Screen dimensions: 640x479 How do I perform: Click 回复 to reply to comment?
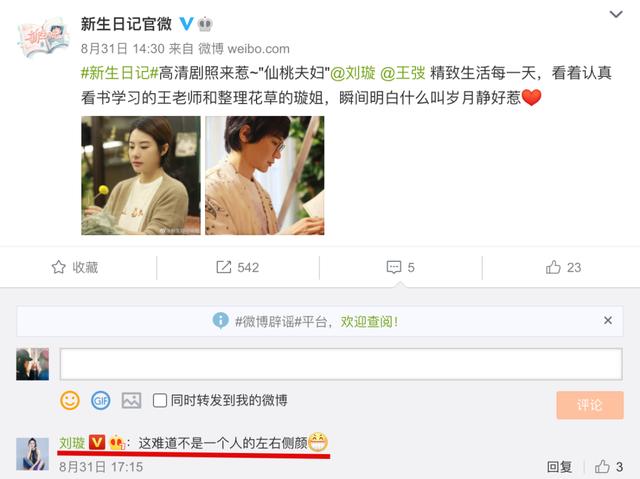(x=559, y=467)
